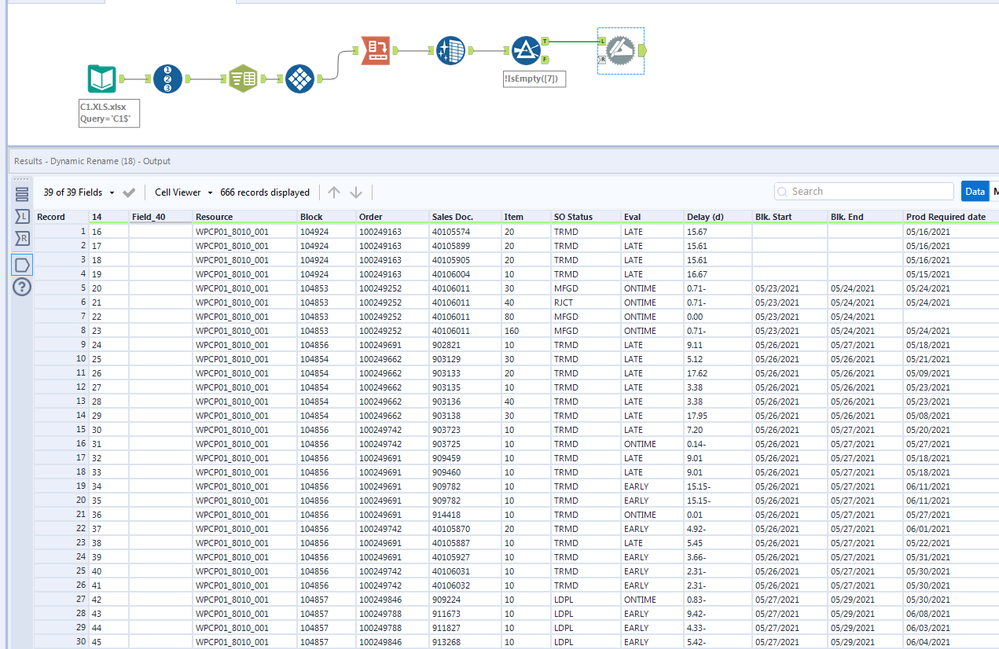Select Sales Doc. cell 40105574

[465, 232]
